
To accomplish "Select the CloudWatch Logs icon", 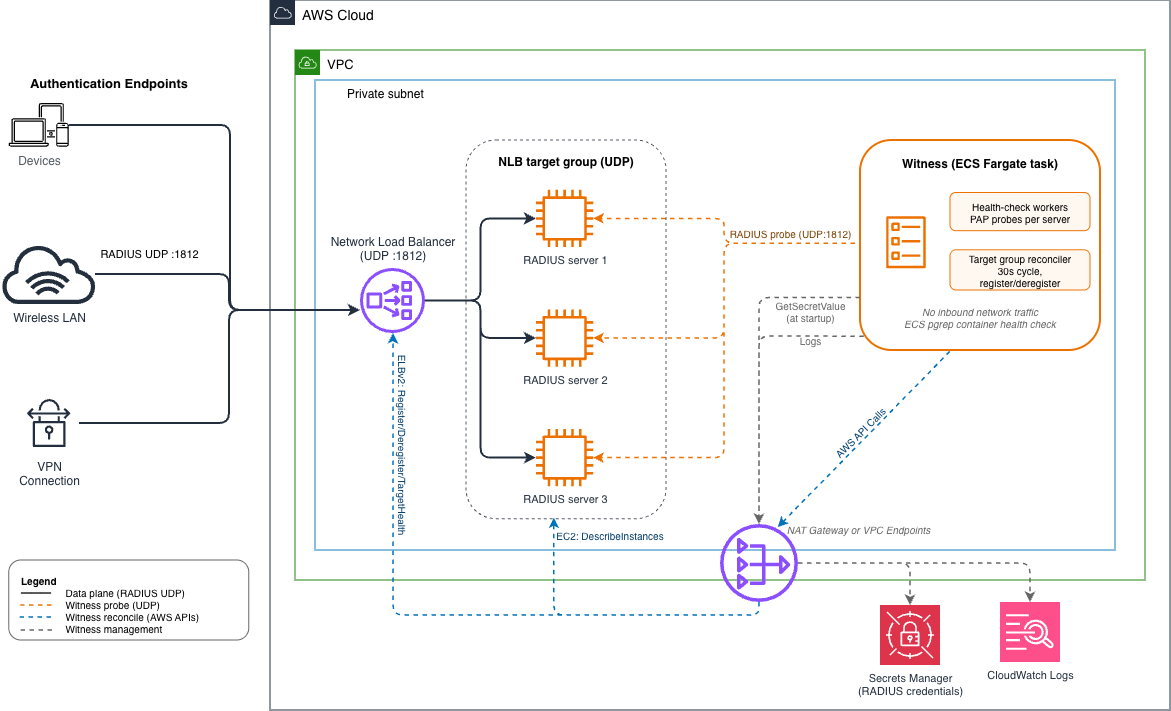I will pos(1030,632).
